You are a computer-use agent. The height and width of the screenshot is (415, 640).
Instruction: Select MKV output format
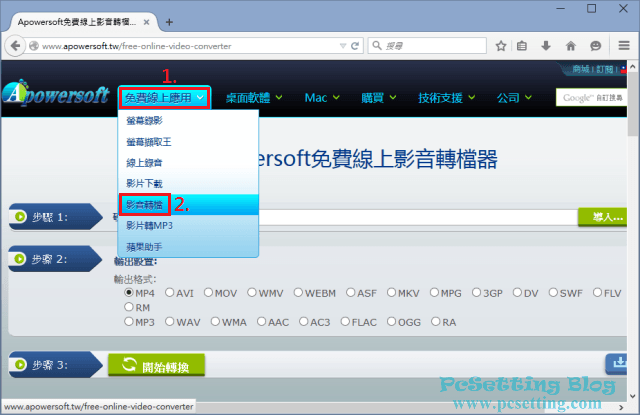(391, 293)
